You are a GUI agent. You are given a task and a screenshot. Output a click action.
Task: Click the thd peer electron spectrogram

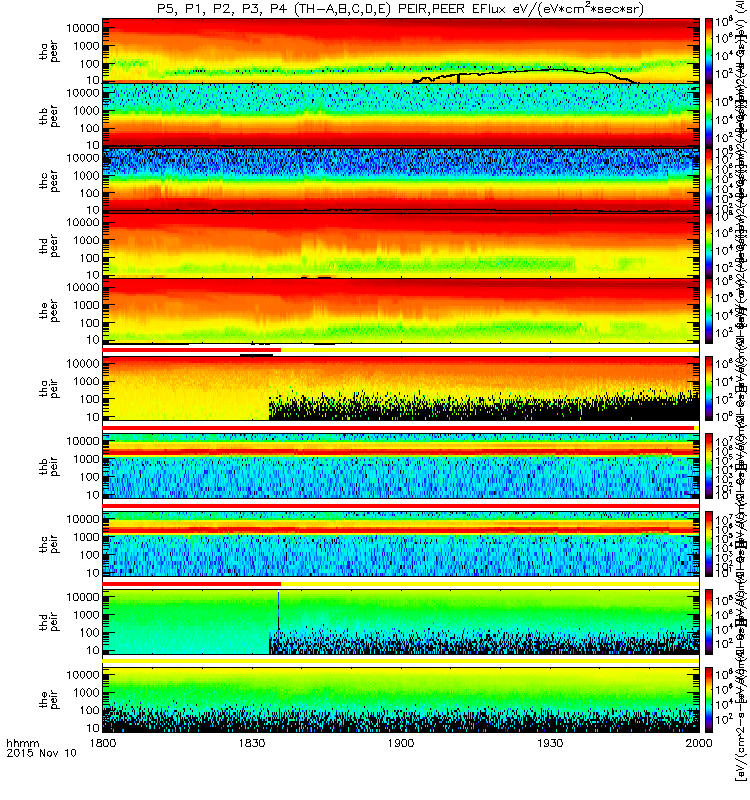401,245
